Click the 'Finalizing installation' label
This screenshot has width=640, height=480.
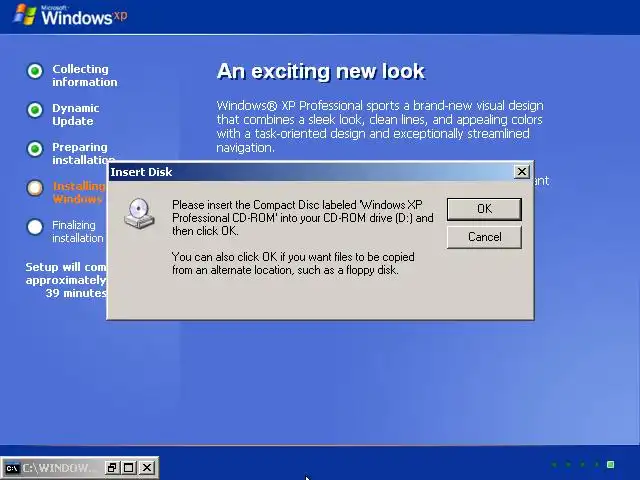(78, 231)
